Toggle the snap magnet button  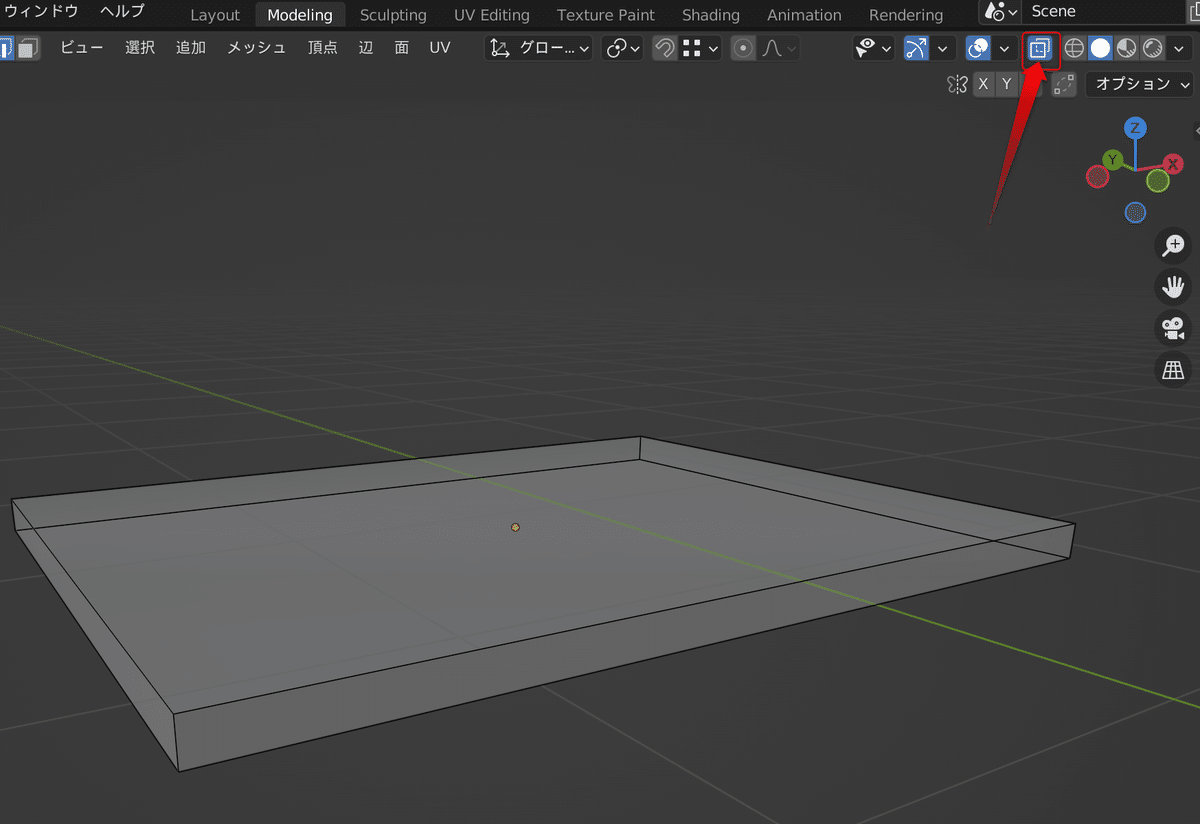pos(664,48)
